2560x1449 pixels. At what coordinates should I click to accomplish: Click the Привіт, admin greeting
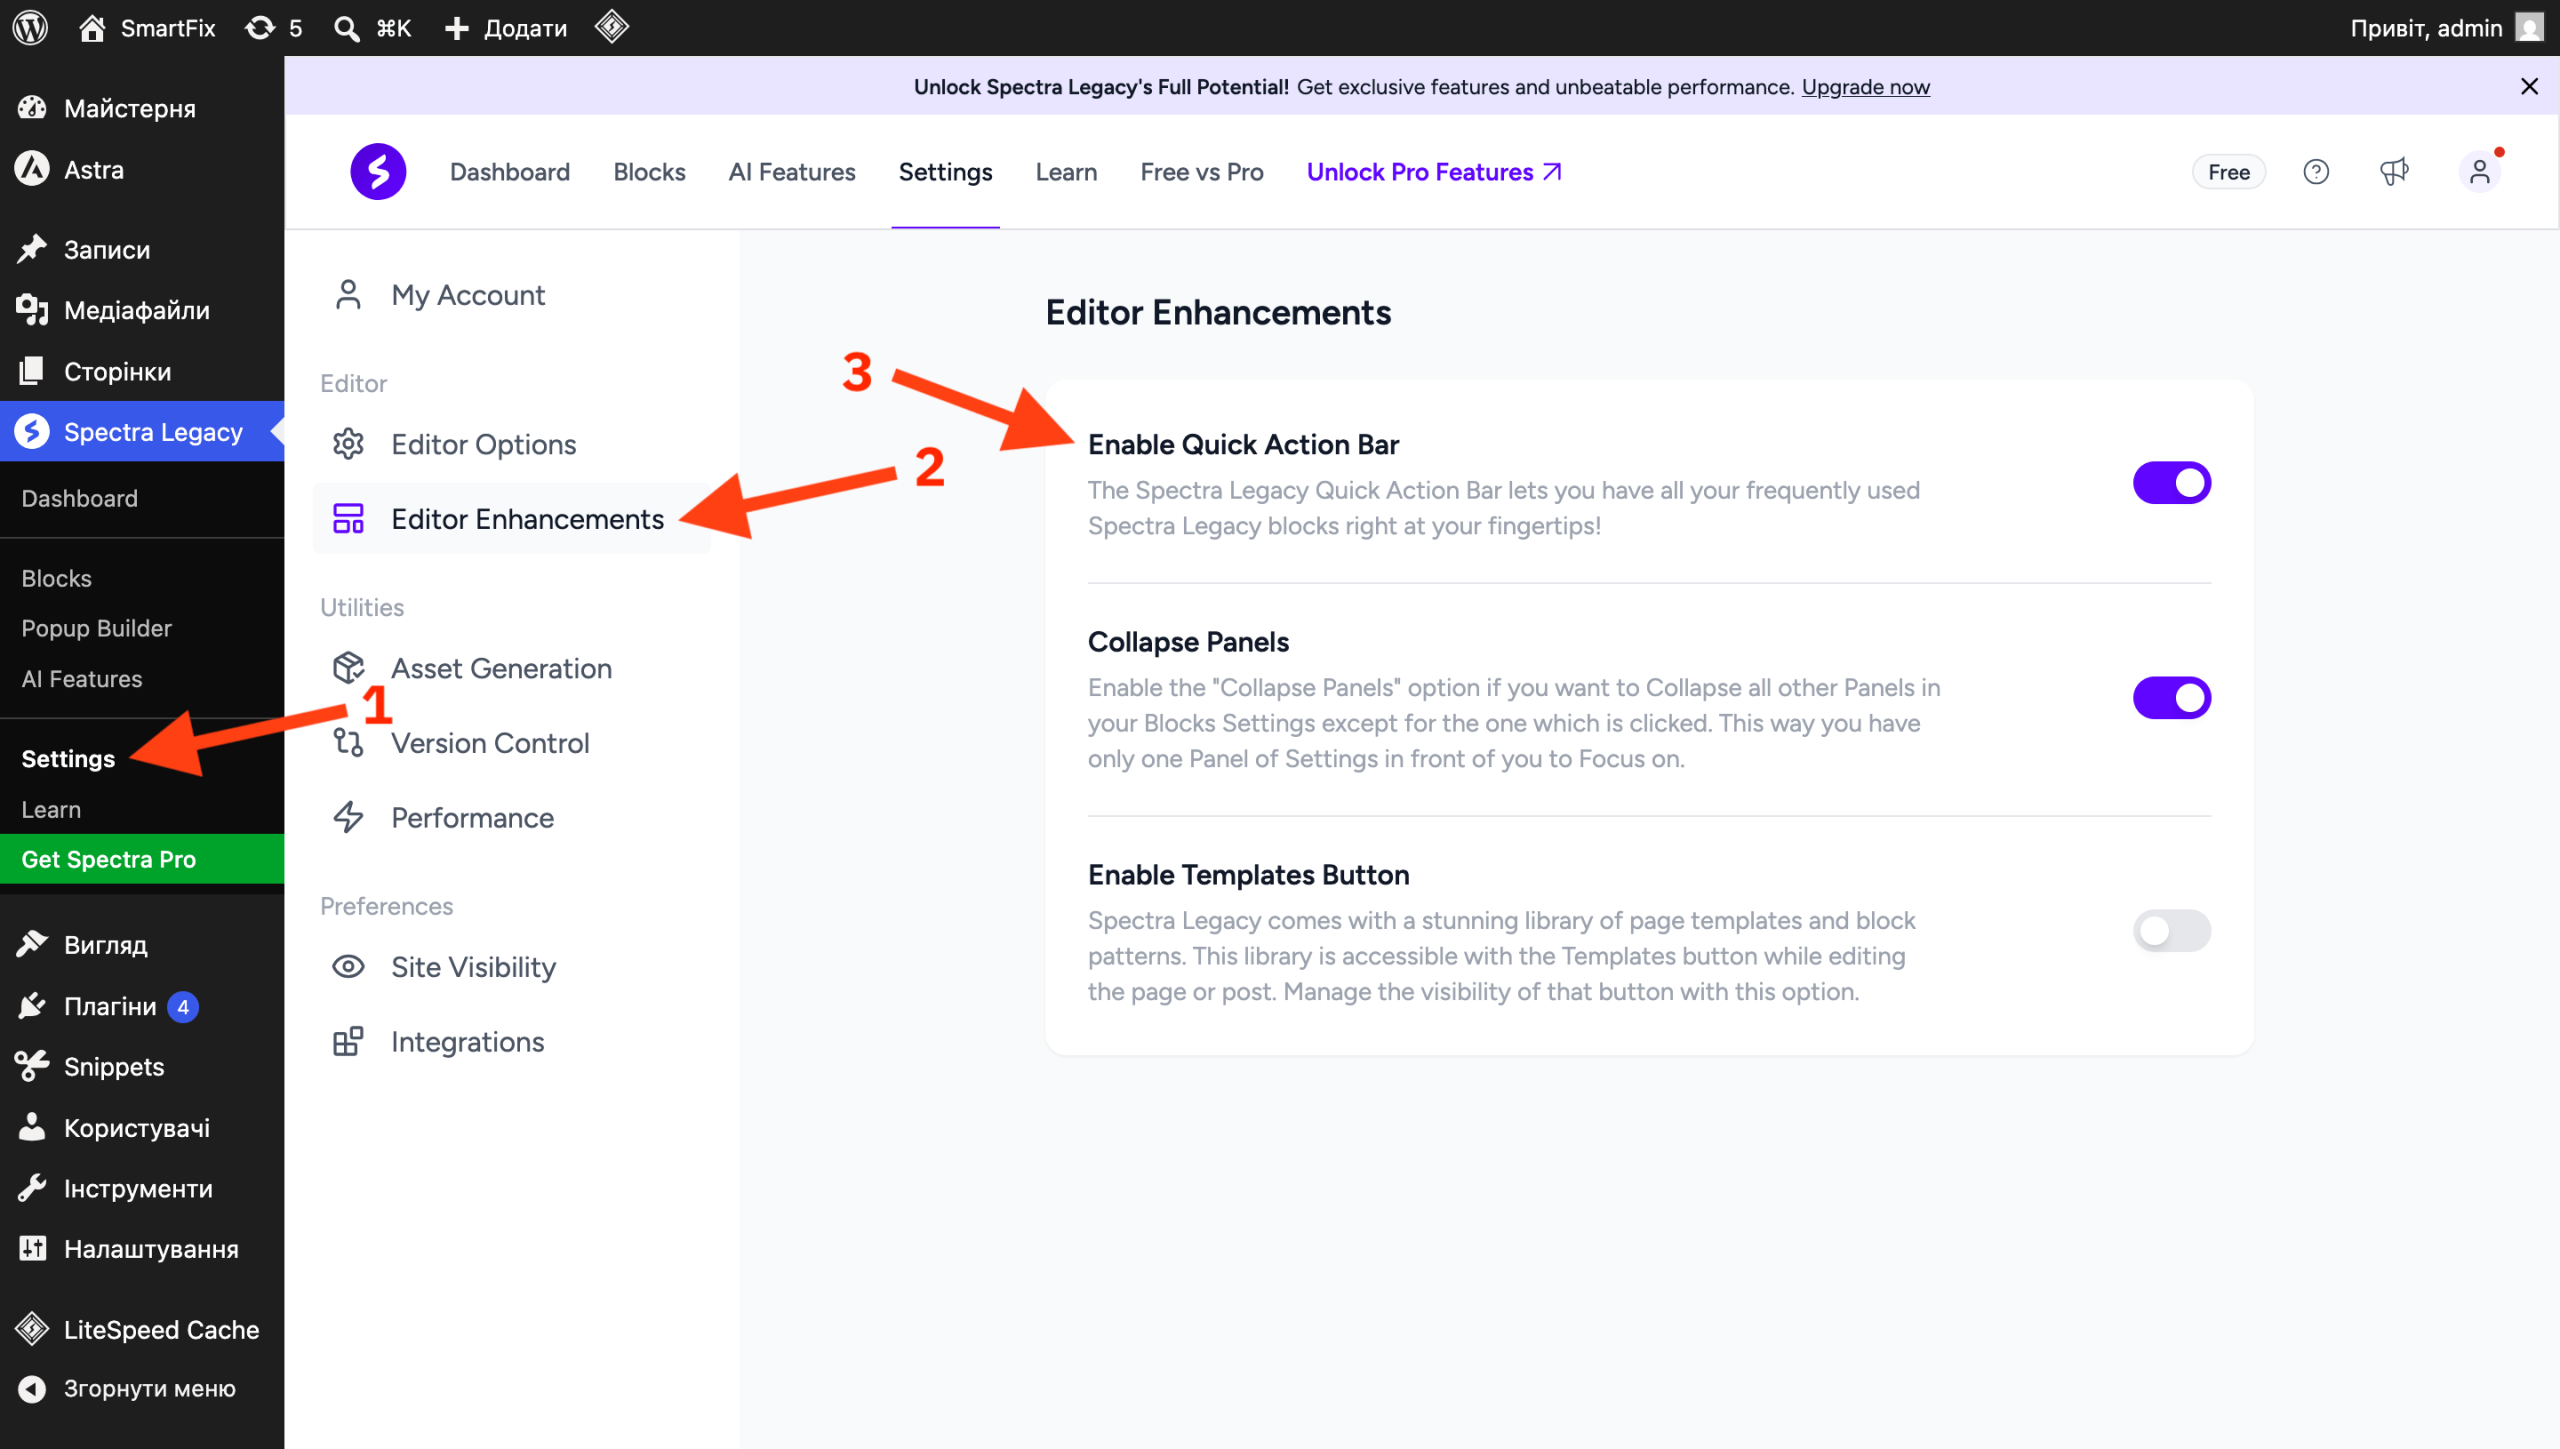[2426, 28]
